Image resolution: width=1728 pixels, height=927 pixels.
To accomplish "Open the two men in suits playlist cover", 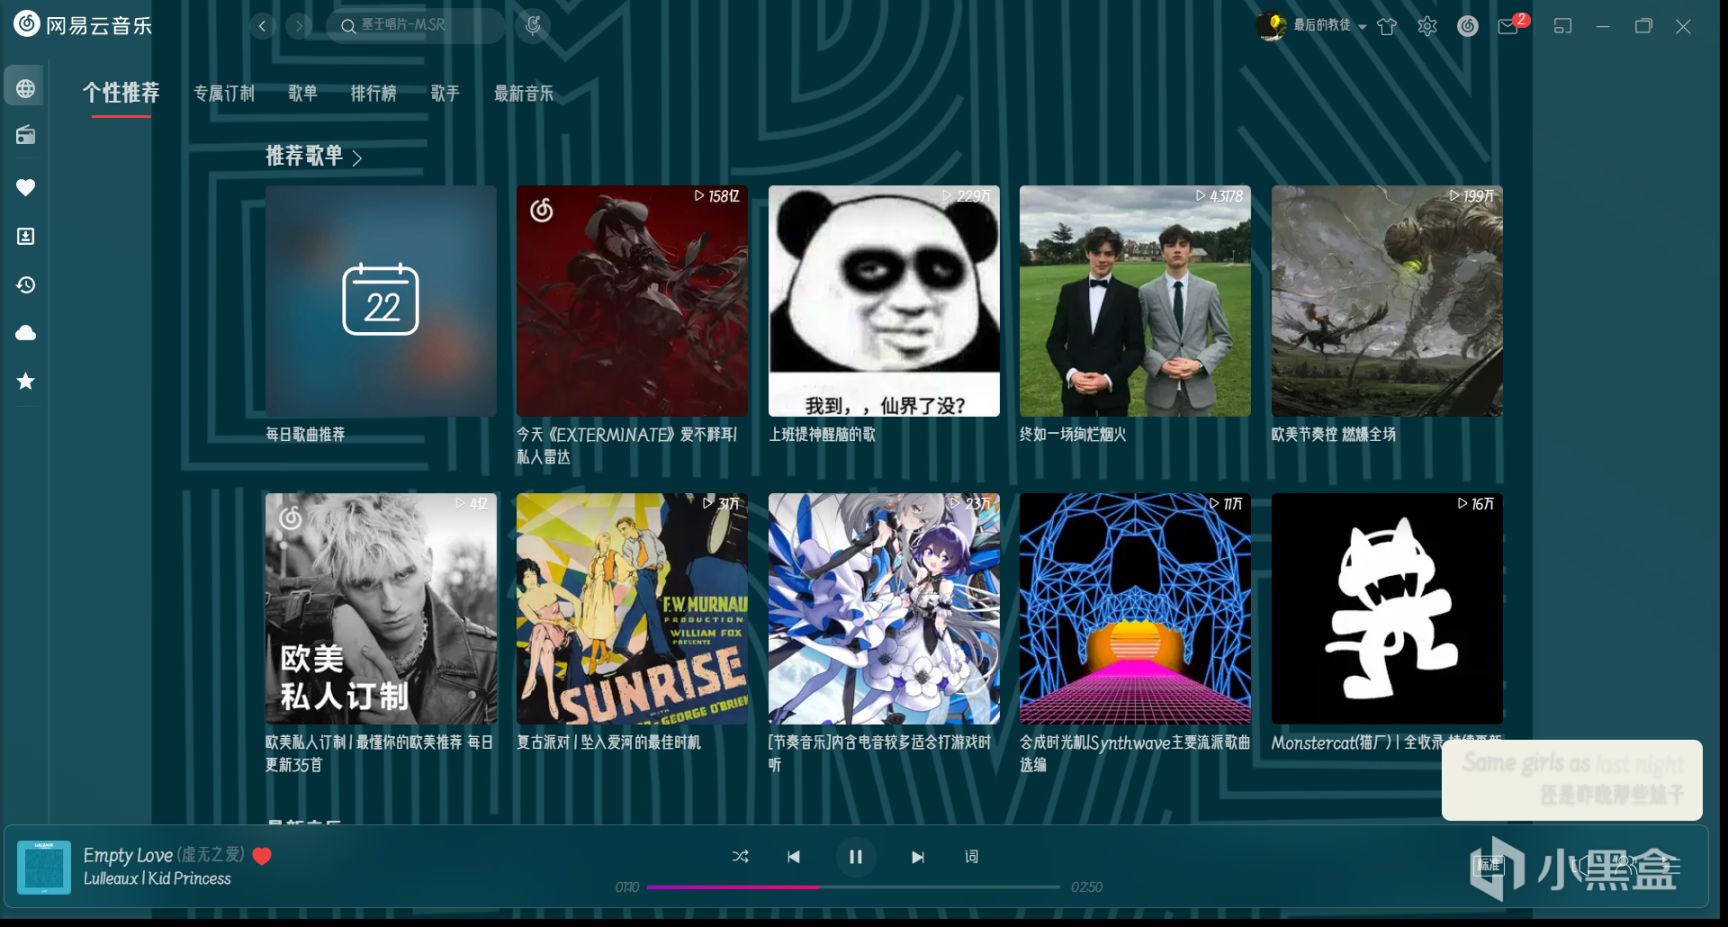I will 1135,301.
